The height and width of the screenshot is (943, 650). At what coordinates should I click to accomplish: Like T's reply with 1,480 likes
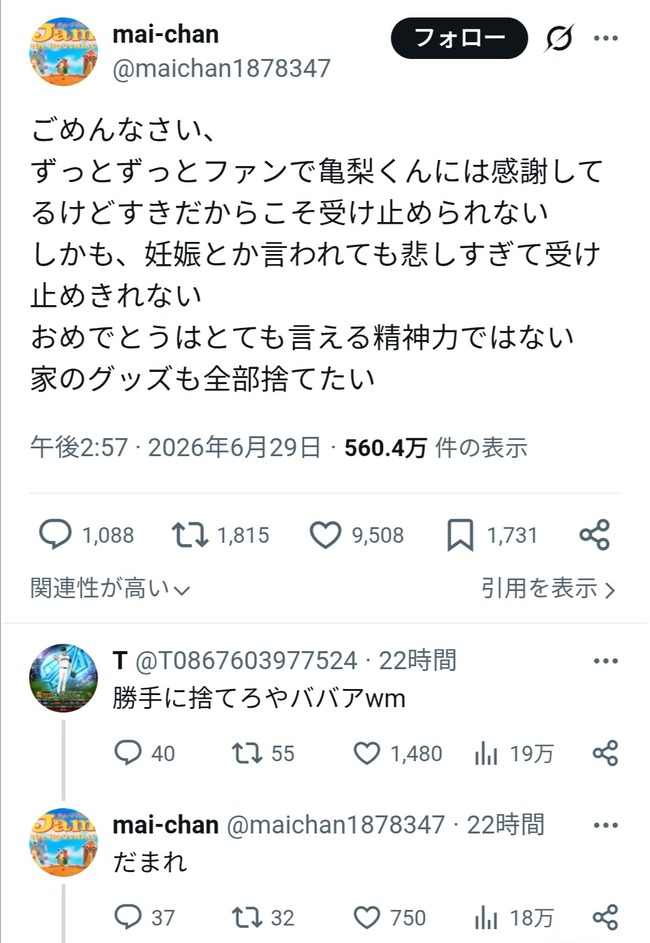(367, 753)
